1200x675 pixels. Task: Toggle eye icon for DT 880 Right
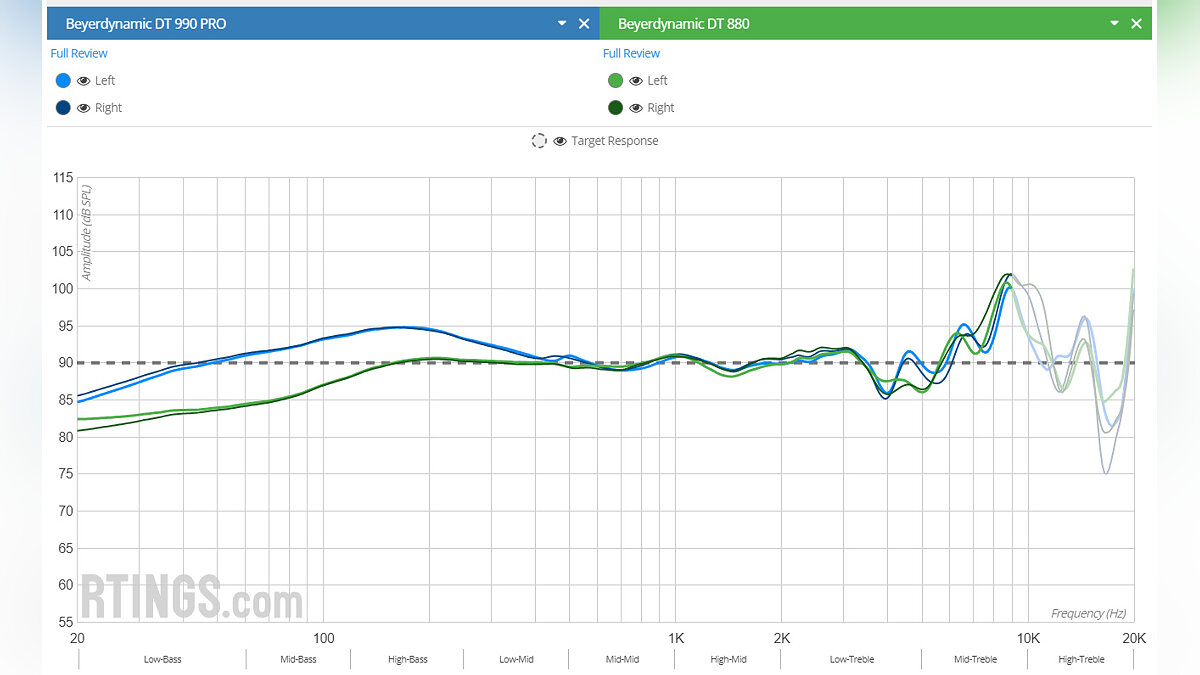pyautogui.click(x=636, y=108)
